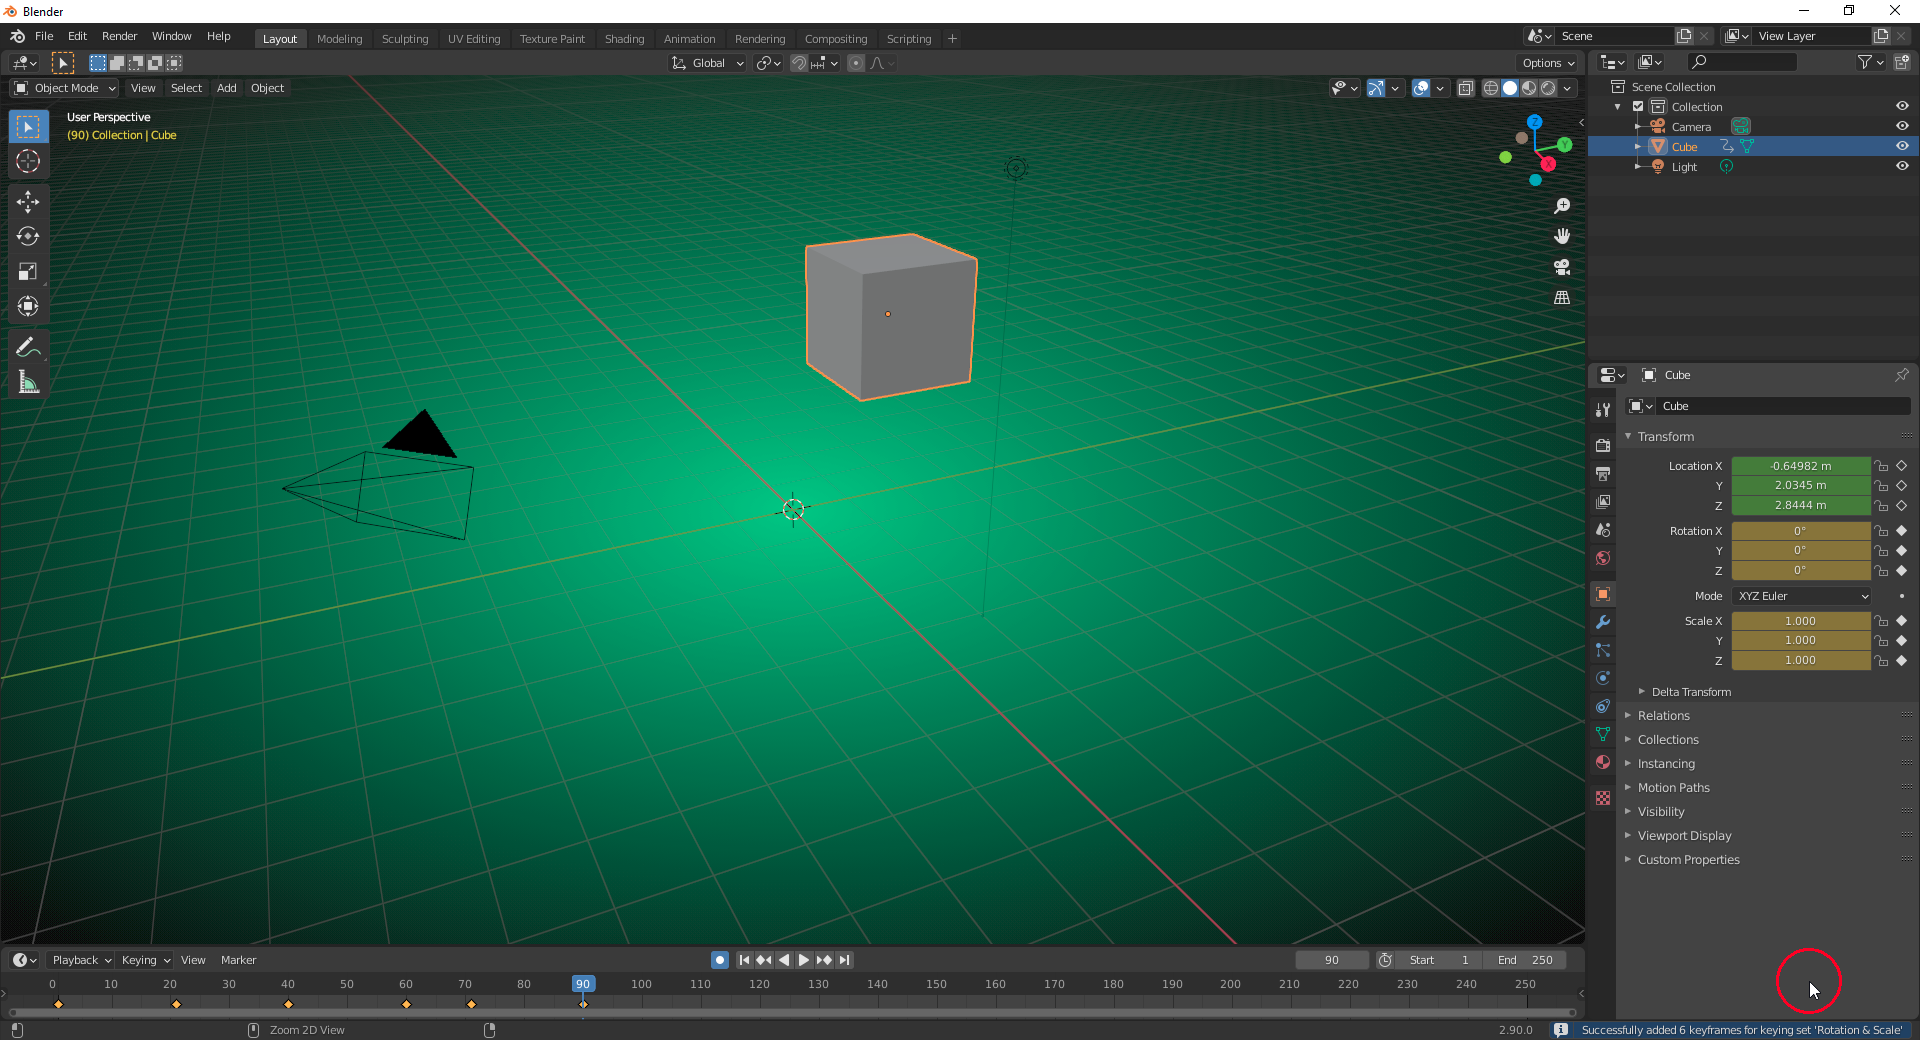Open the Object Mode dropdown
This screenshot has height=1040, width=1920.
point(65,88)
